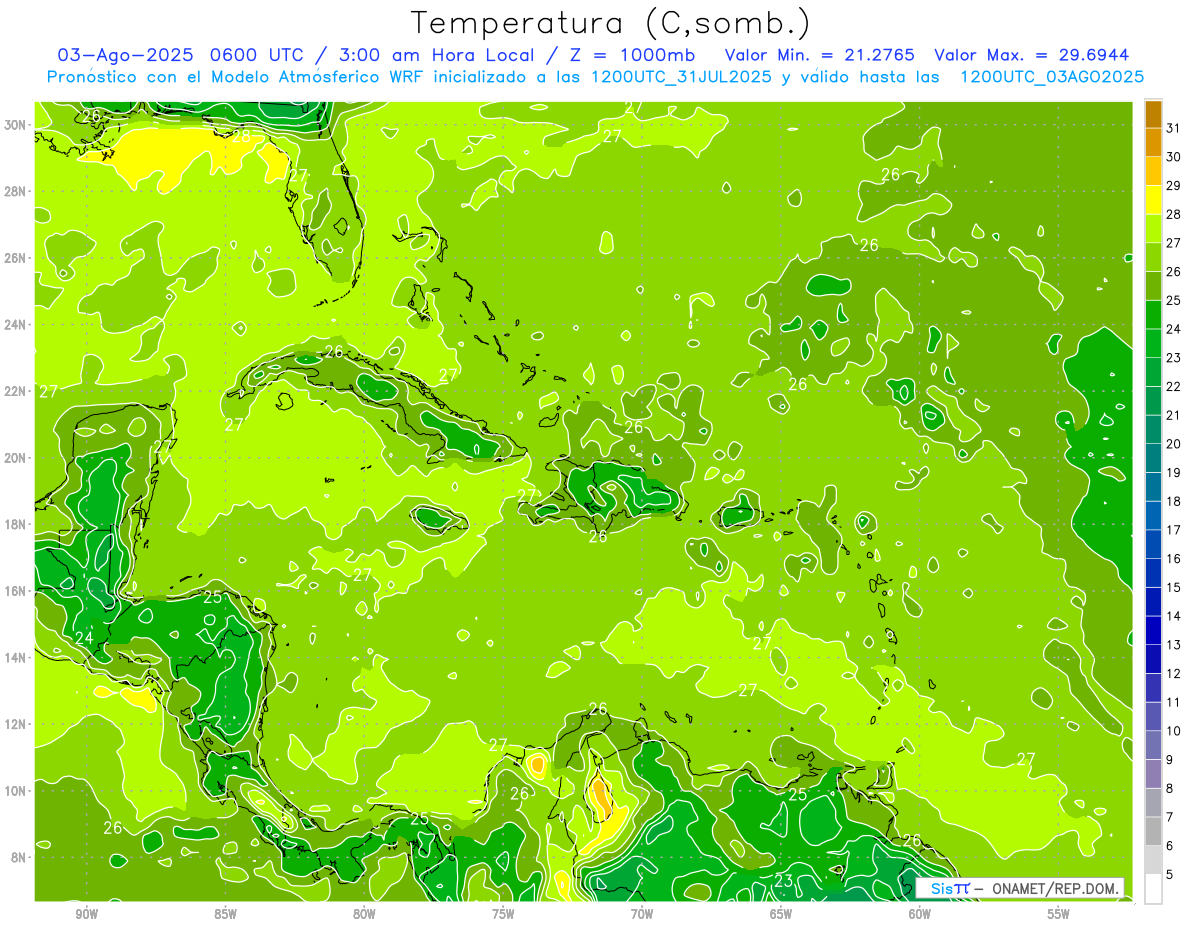Click the '22N' latitude axis label
The image size is (1200, 927).
tap(16, 391)
